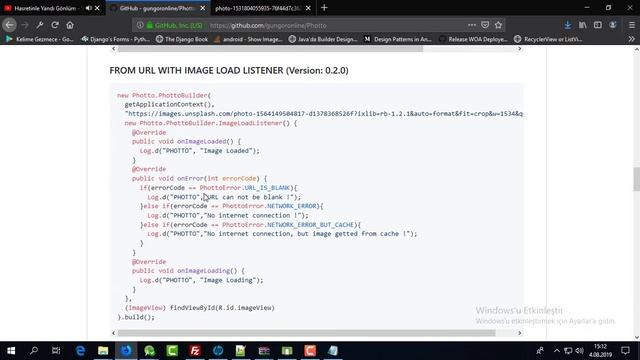
Task: Click heading FROM URL WITH IMAGE LOAD LISTENER
Action: click(229, 70)
